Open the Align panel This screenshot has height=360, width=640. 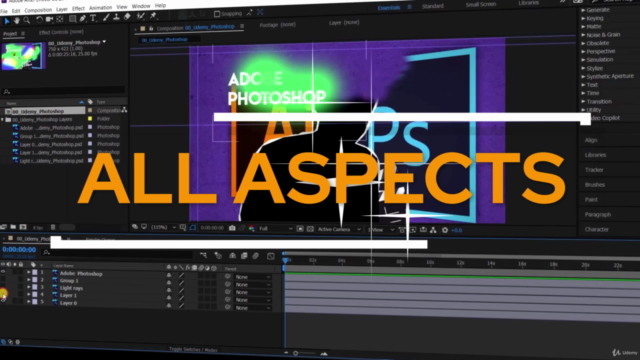(591, 140)
